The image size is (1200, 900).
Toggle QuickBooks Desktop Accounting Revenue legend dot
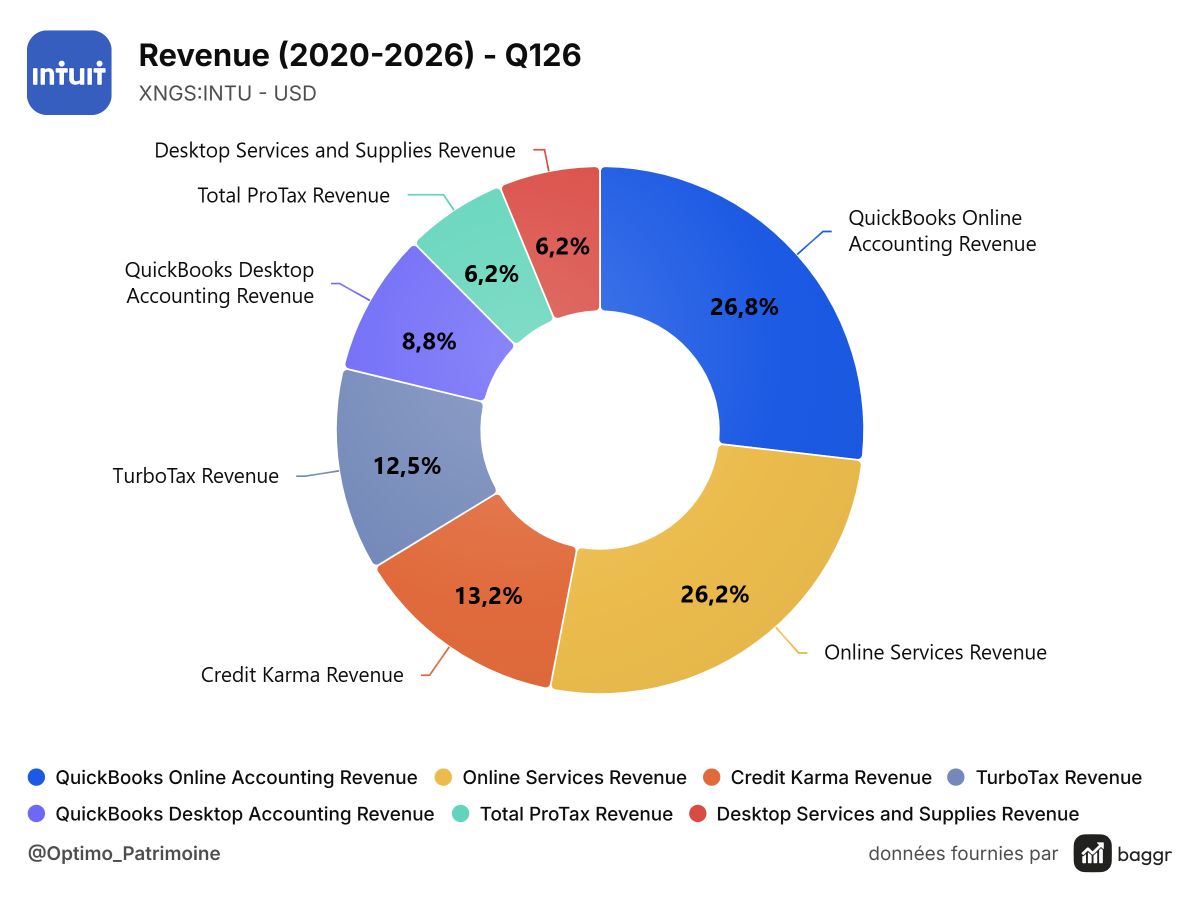pos(37,814)
